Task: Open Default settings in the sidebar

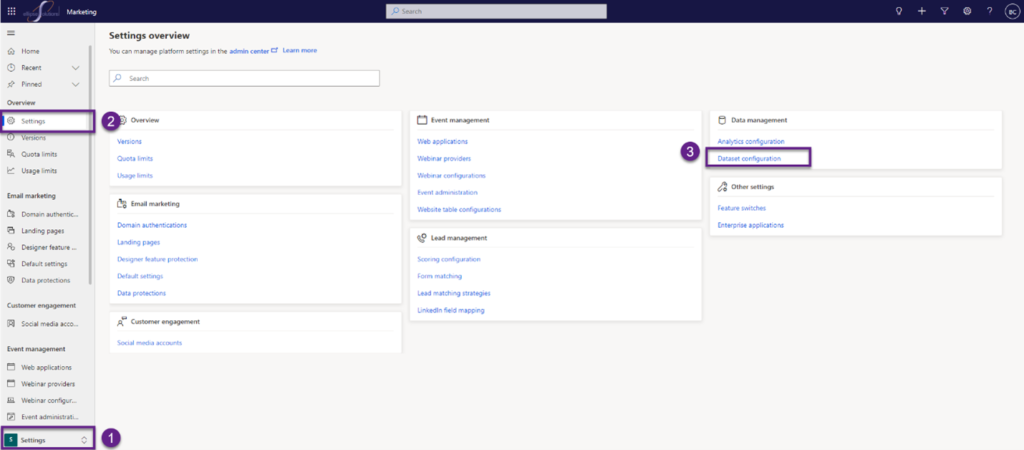Action: click(46, 264)
